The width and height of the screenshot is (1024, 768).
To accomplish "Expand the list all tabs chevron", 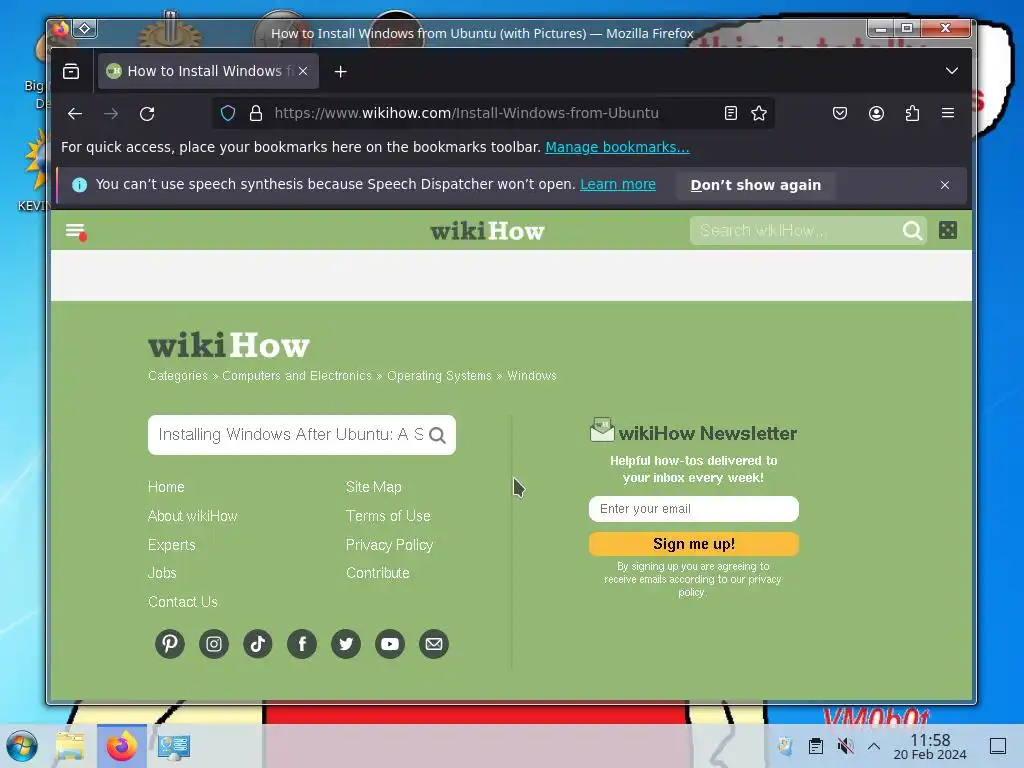I will coord(952,71).
